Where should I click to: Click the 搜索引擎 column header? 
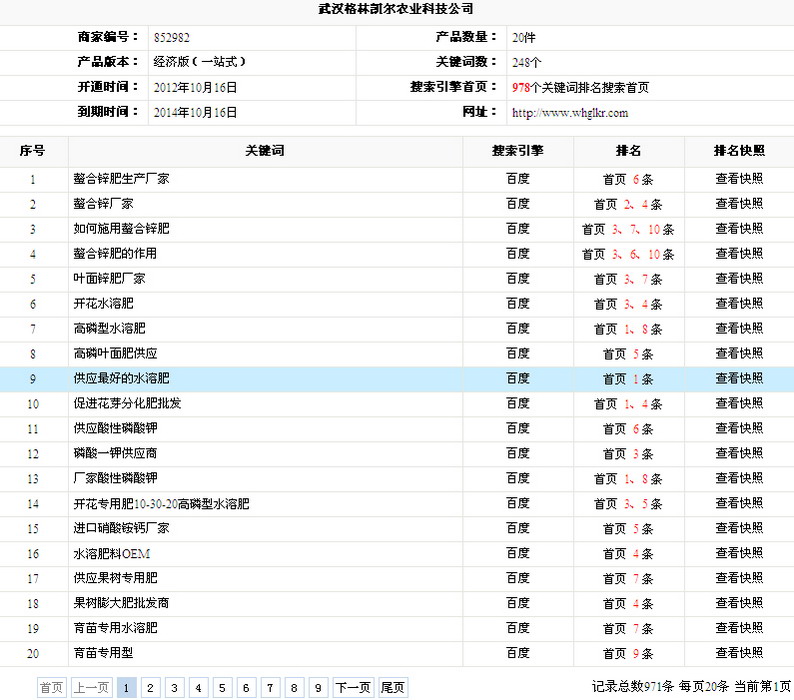pyautogui.click(x=518, y=151)
